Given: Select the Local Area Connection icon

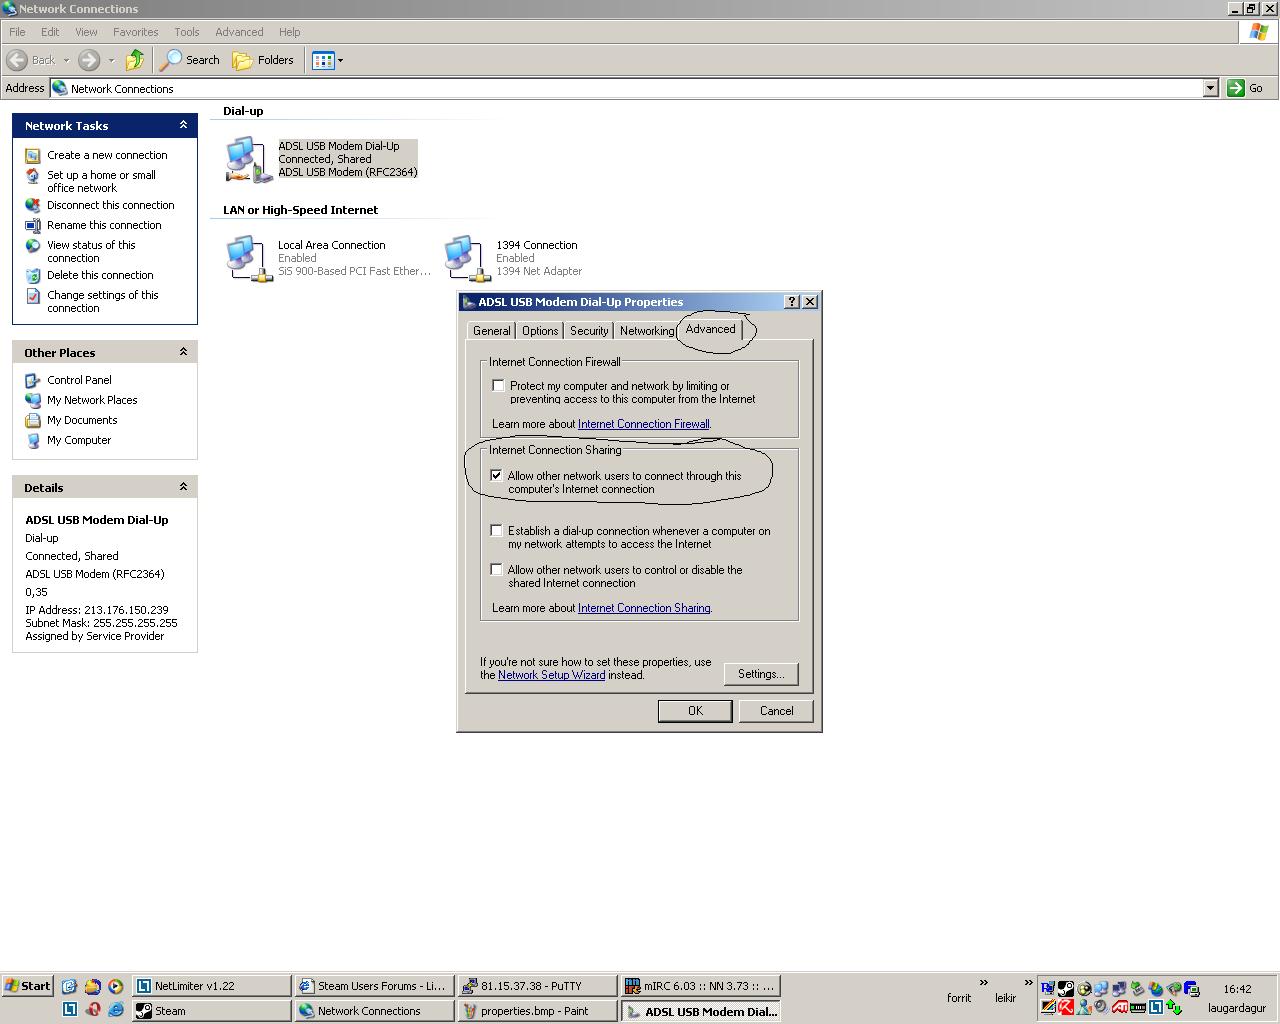Looking at the screenshot, I should (247, 258).
